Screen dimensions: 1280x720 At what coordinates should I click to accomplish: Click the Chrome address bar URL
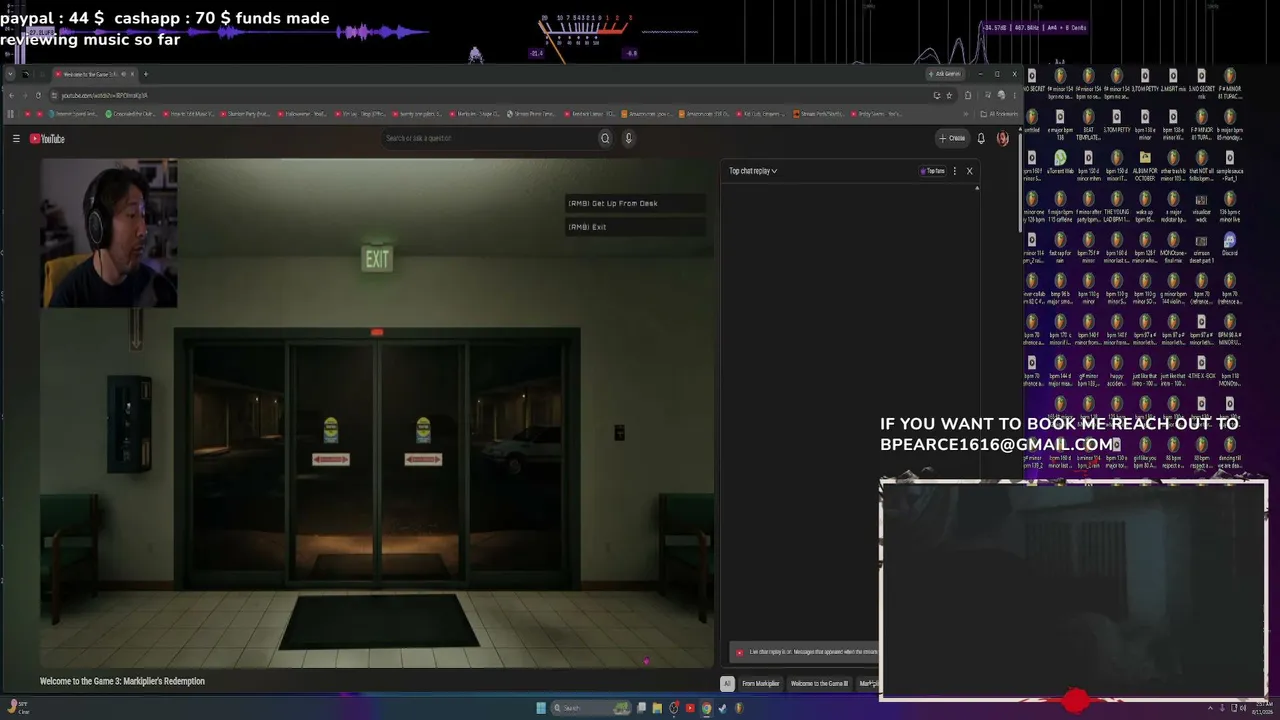[104, 95]
